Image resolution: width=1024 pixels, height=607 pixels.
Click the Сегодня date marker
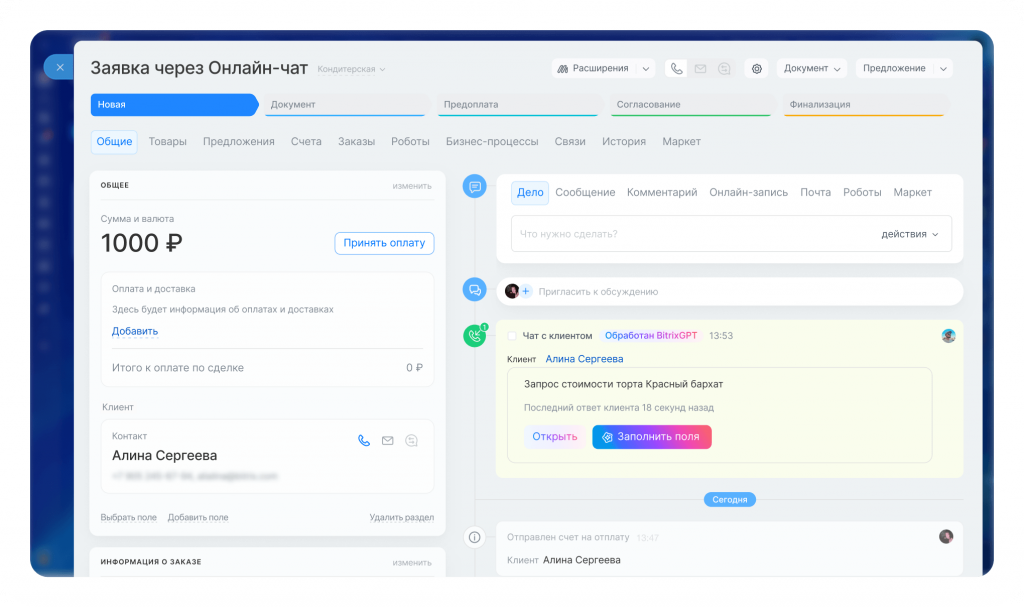pos(729,500)
